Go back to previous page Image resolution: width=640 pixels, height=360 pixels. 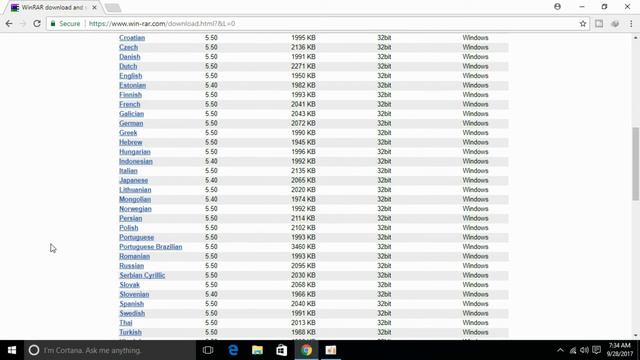pos(9,24)
